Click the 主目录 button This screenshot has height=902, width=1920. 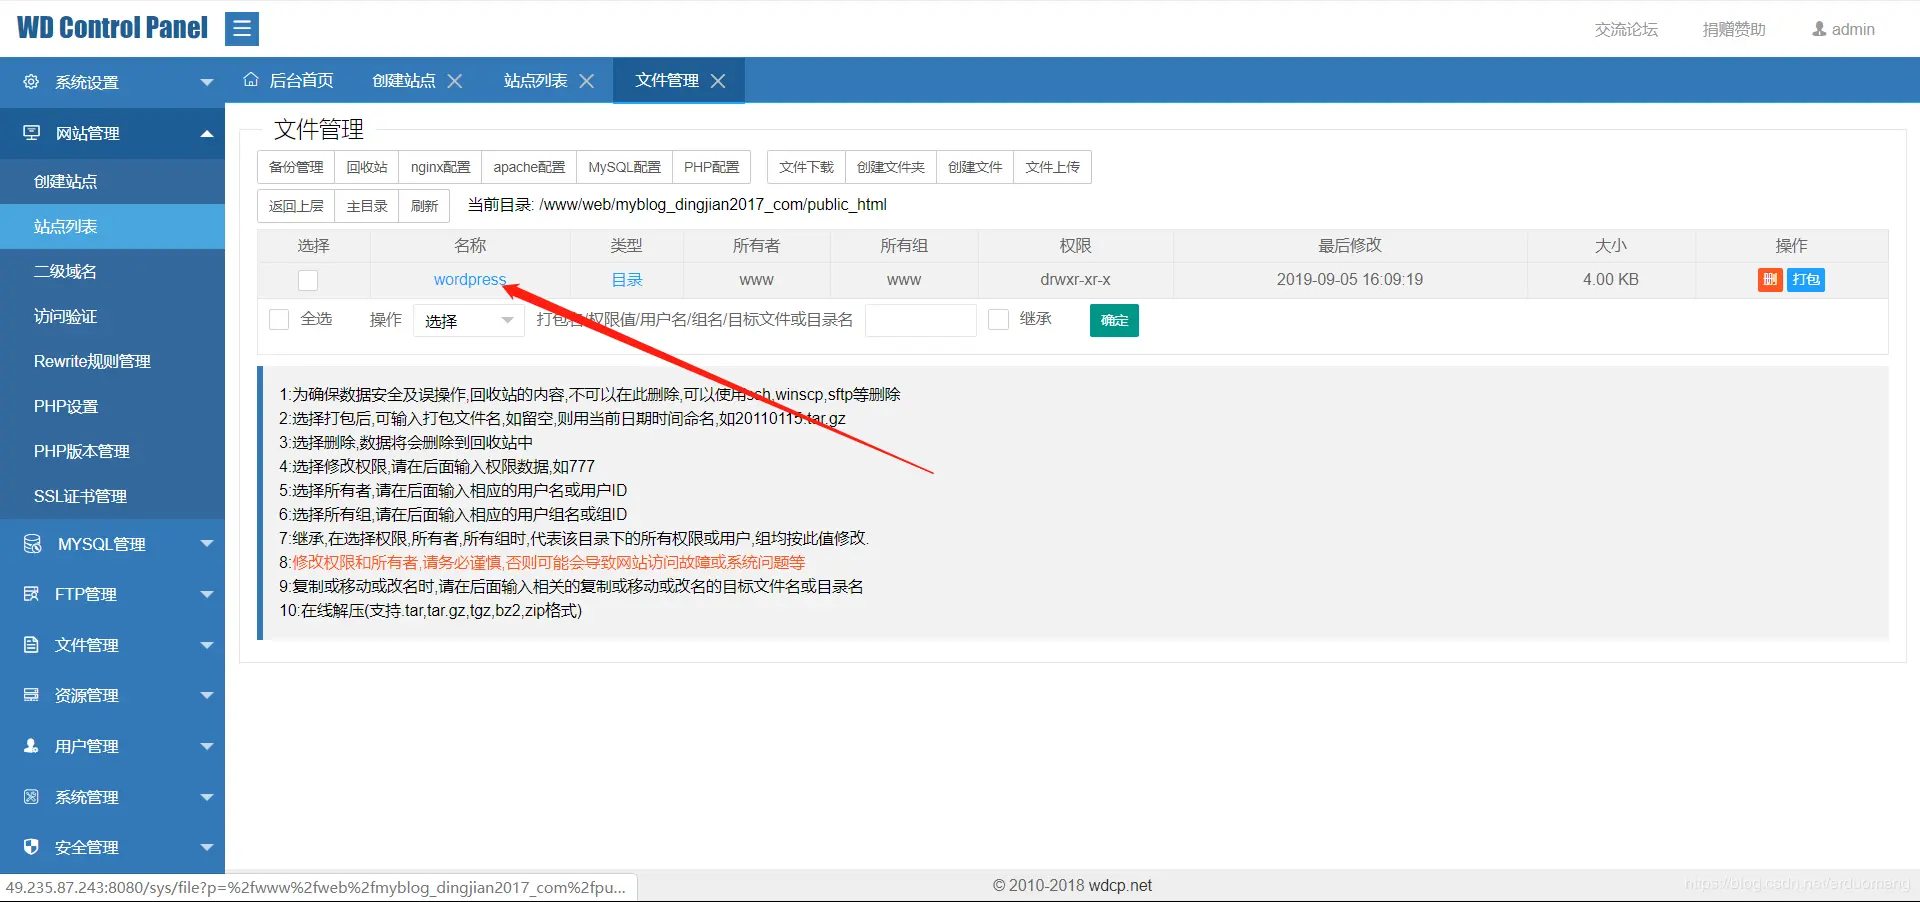tap(367, 206)
